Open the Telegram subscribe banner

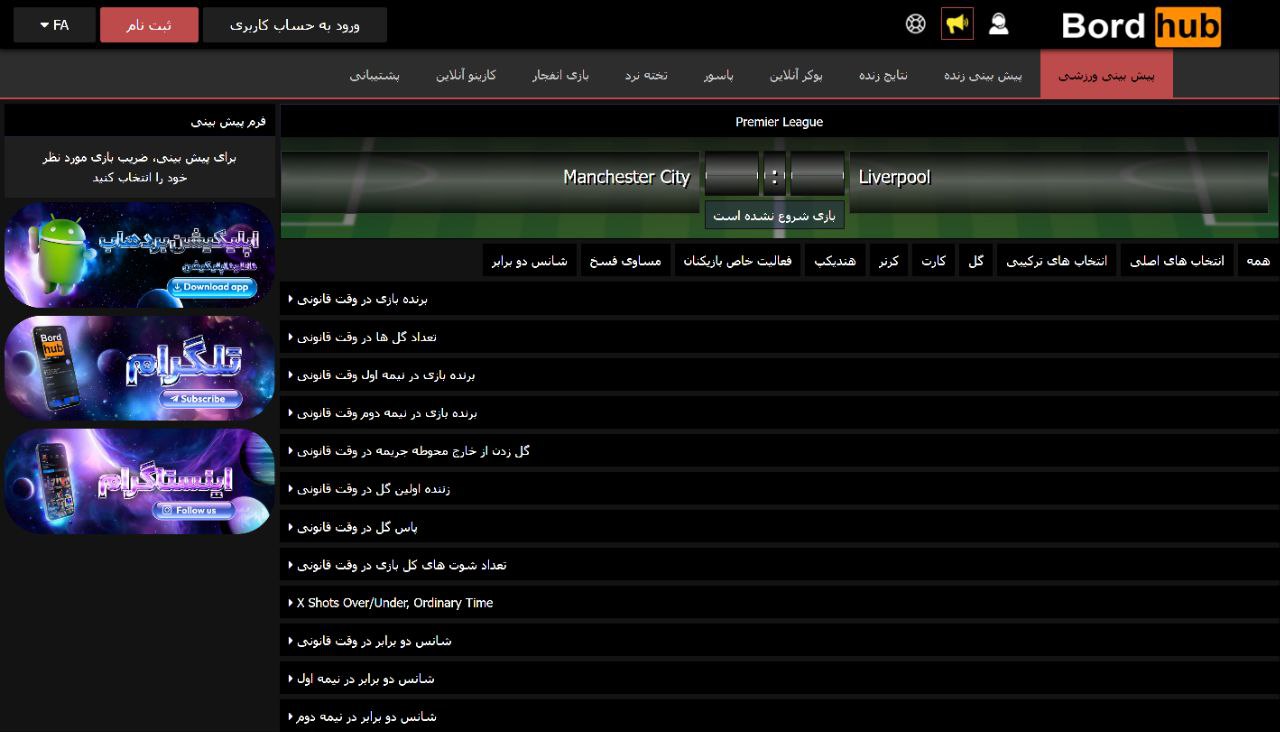[139, 368]
